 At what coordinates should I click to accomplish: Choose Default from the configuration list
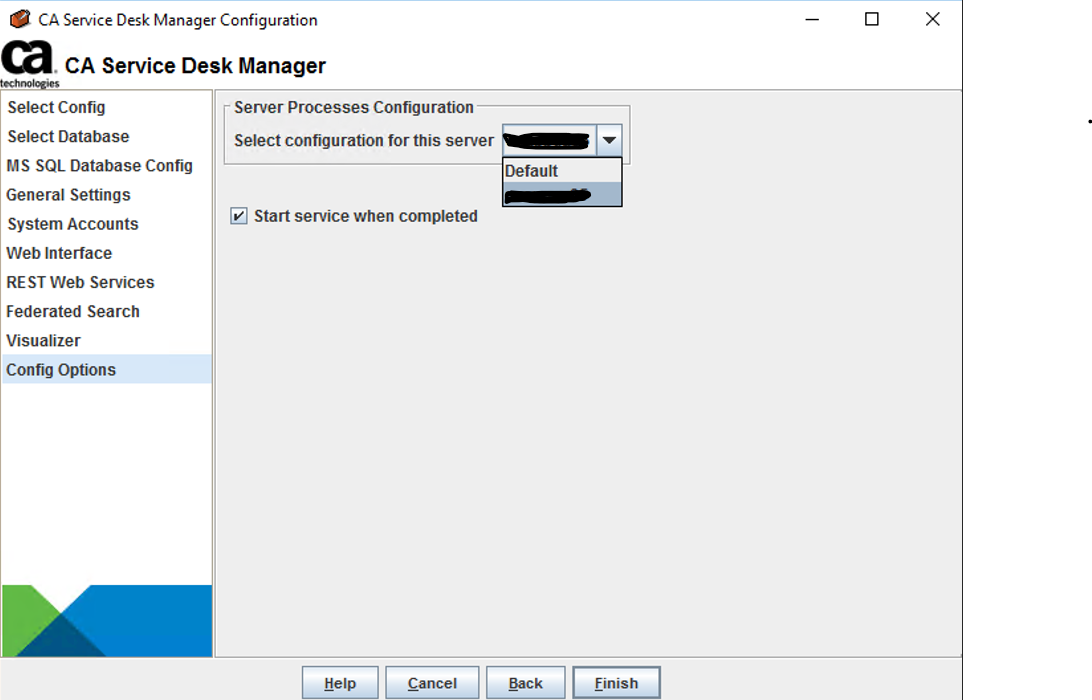[x=561, y=171]
